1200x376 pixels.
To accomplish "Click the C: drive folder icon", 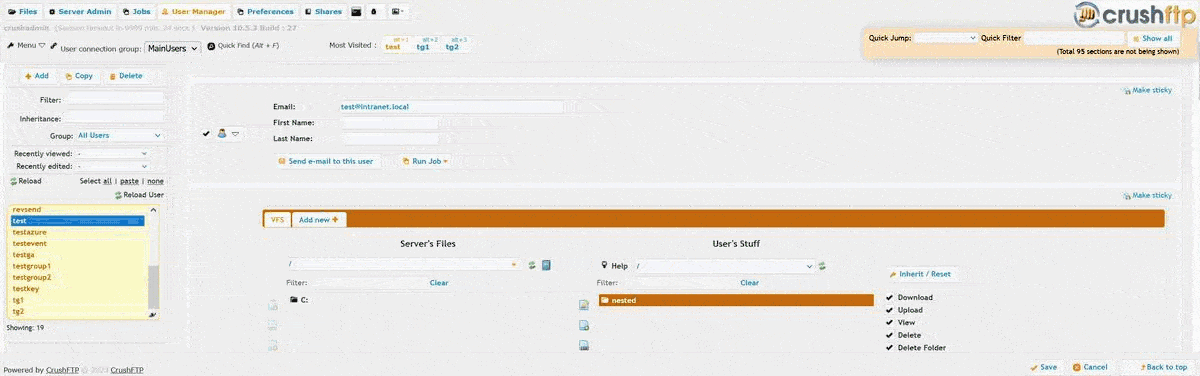I will point(294,299).
